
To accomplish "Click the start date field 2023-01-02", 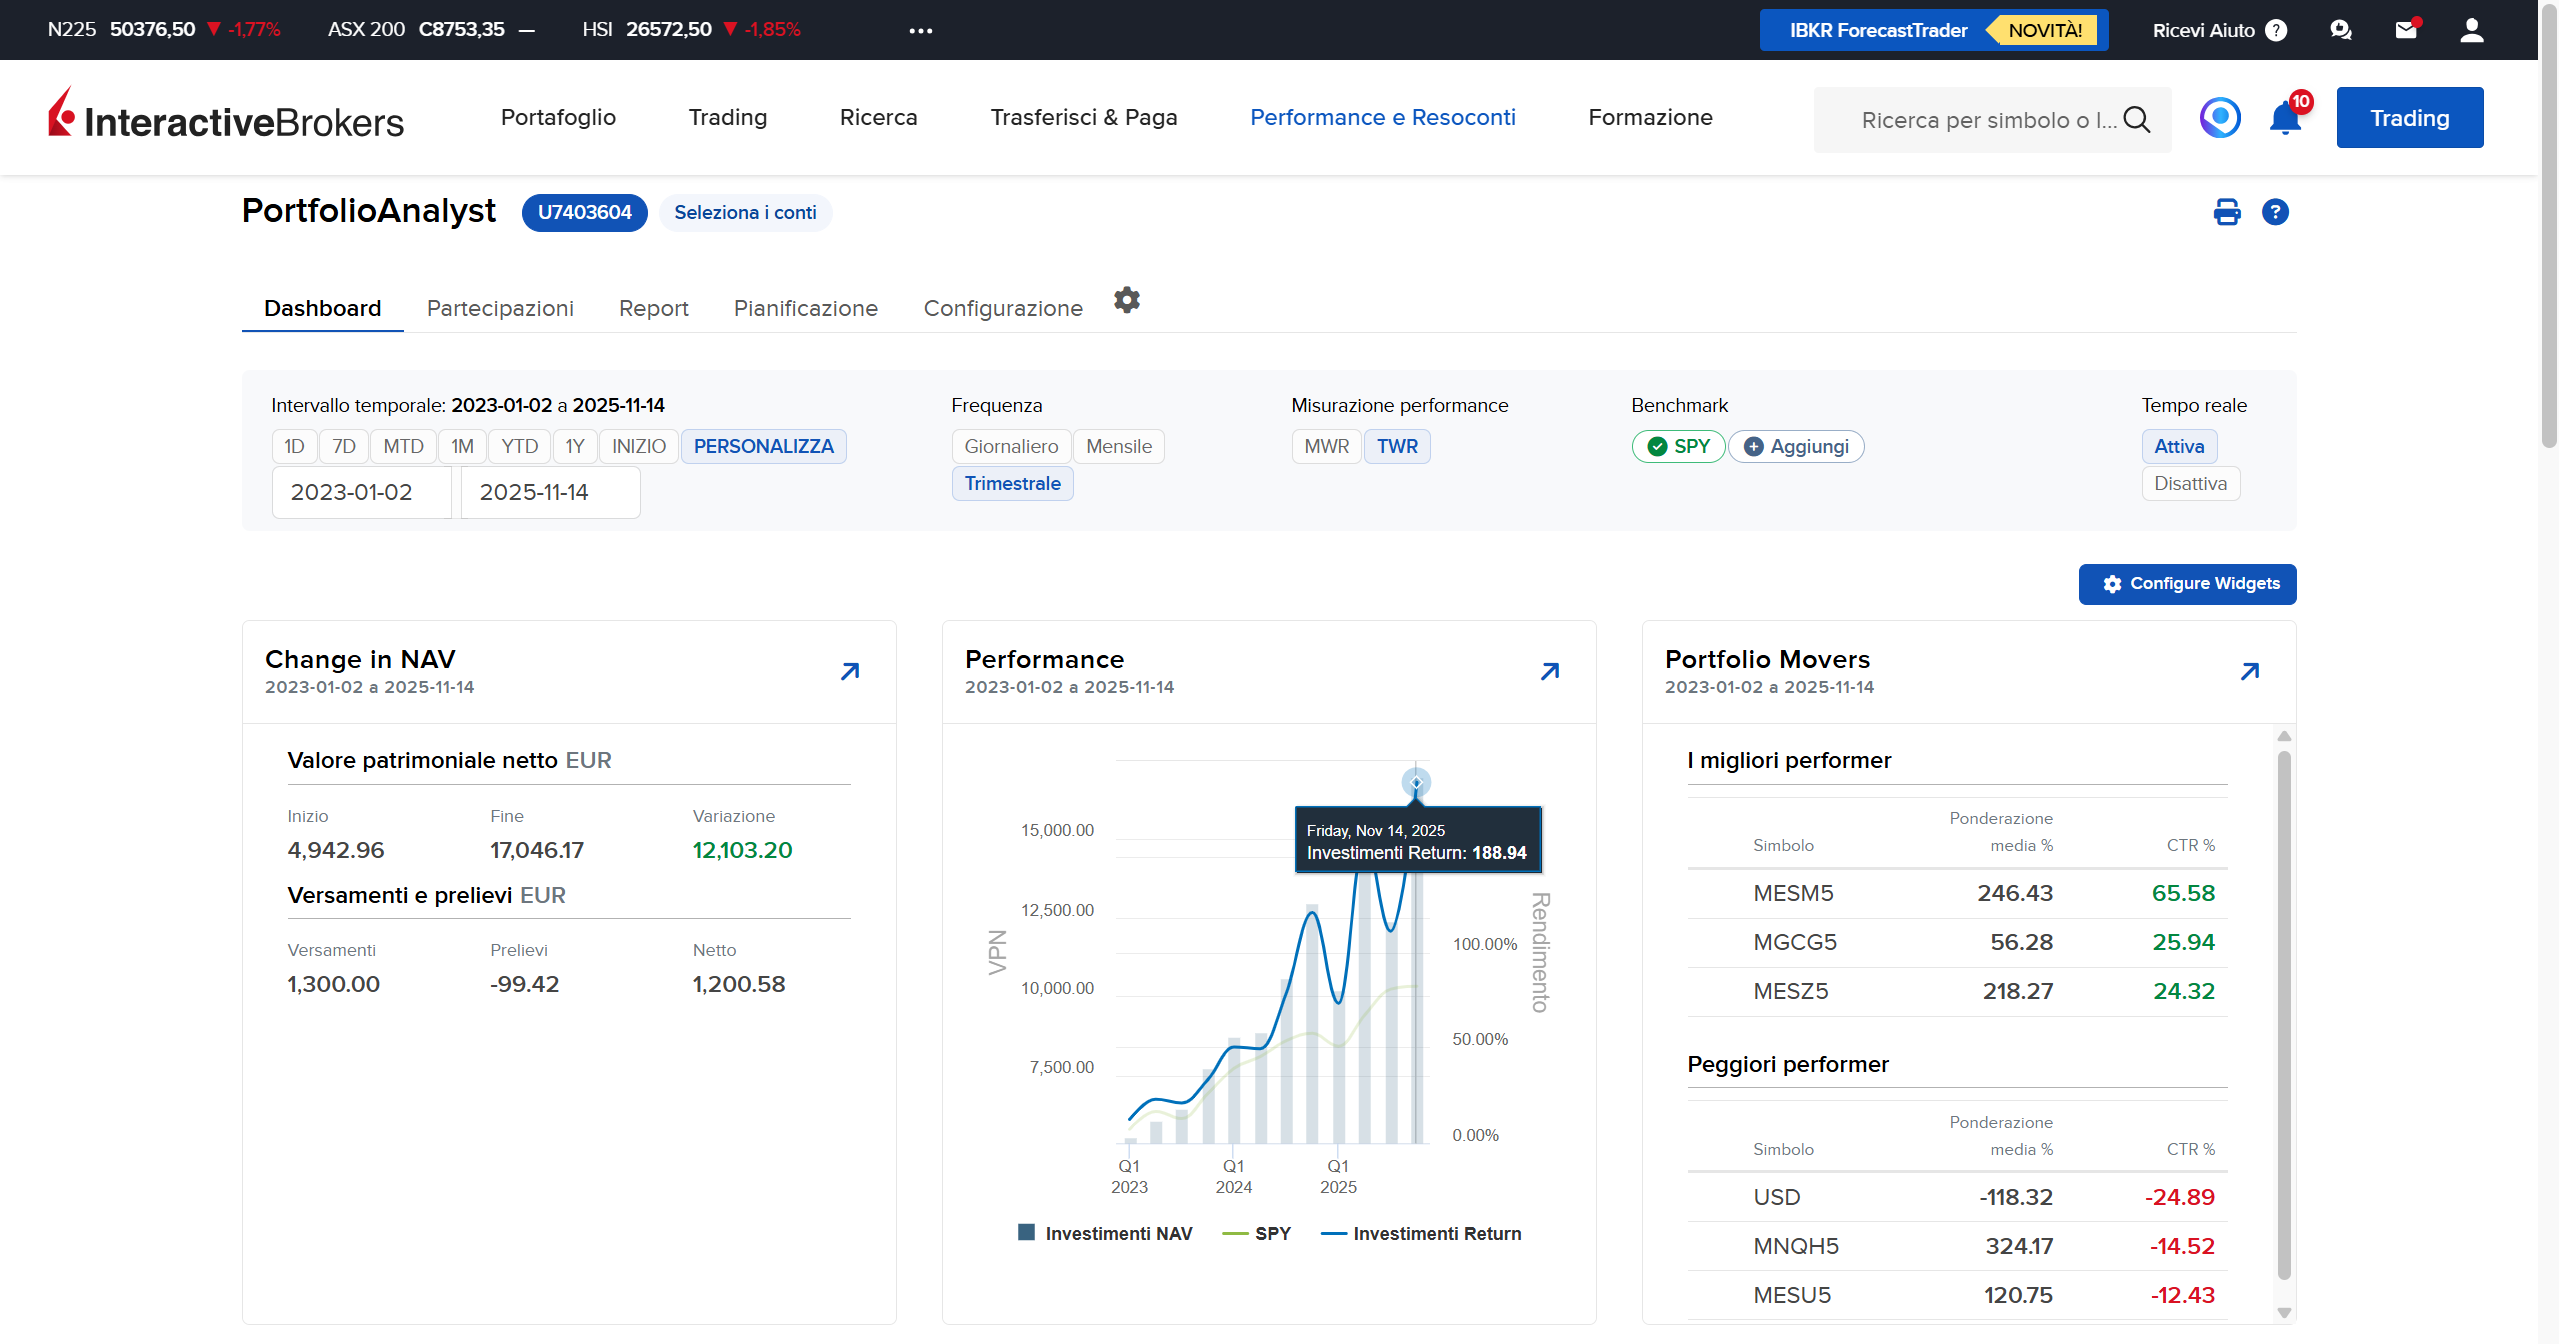I will click(361, 492).
